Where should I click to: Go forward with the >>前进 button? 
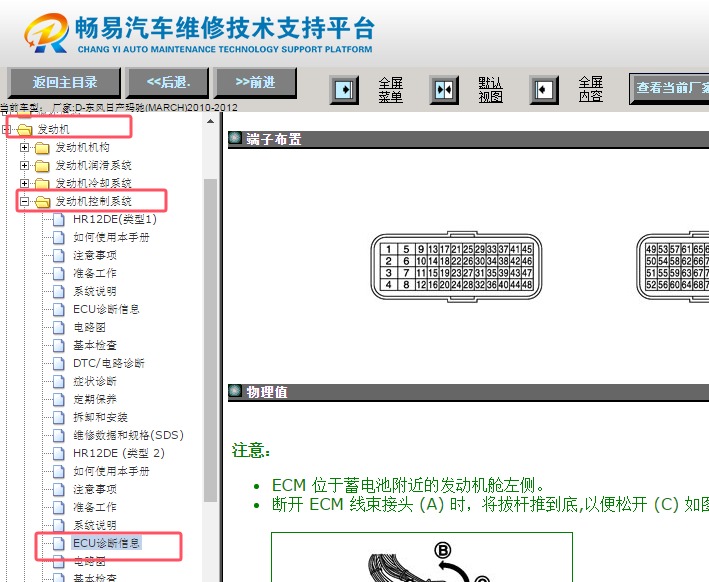tap(255, 83)
